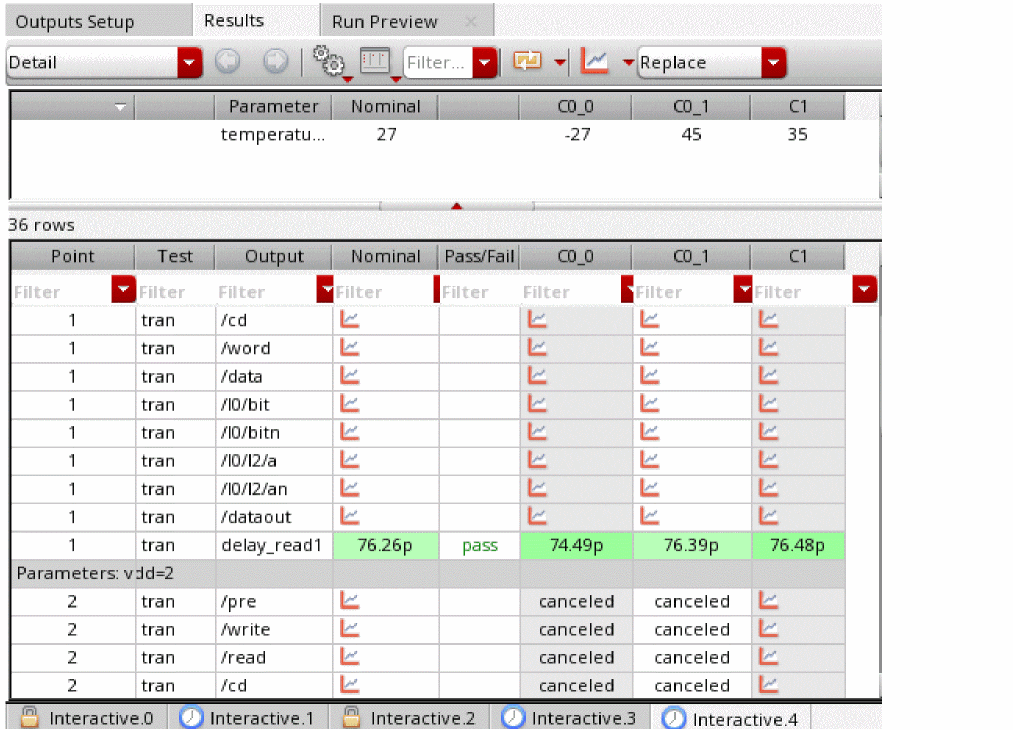Switch to the Run Preview tab
The width and height of the screenshot is (1013, 730).
pos(384,21)
